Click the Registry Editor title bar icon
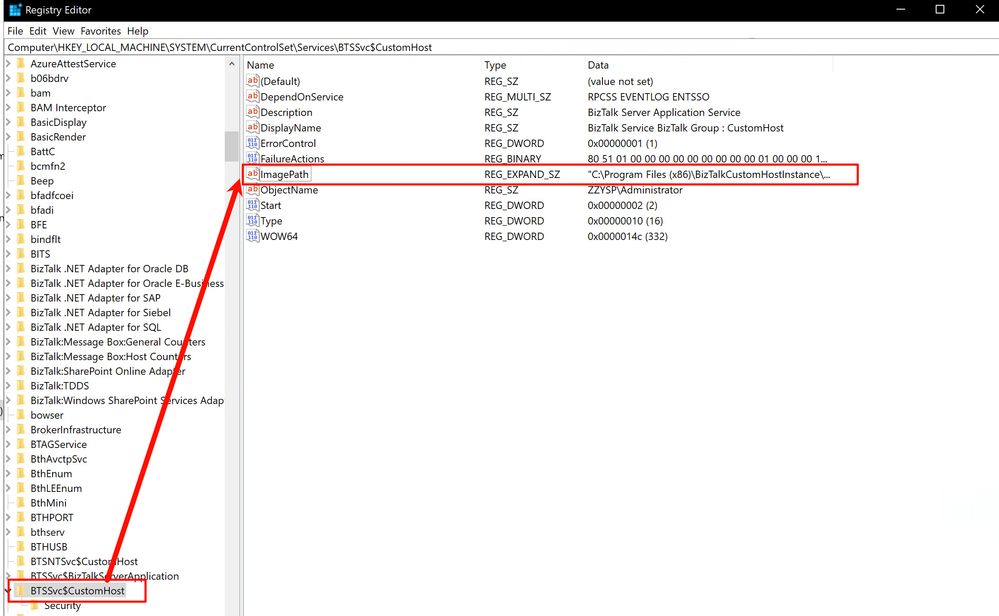The height and width of the screenshot is (616, 999). [x=15, y=10]
